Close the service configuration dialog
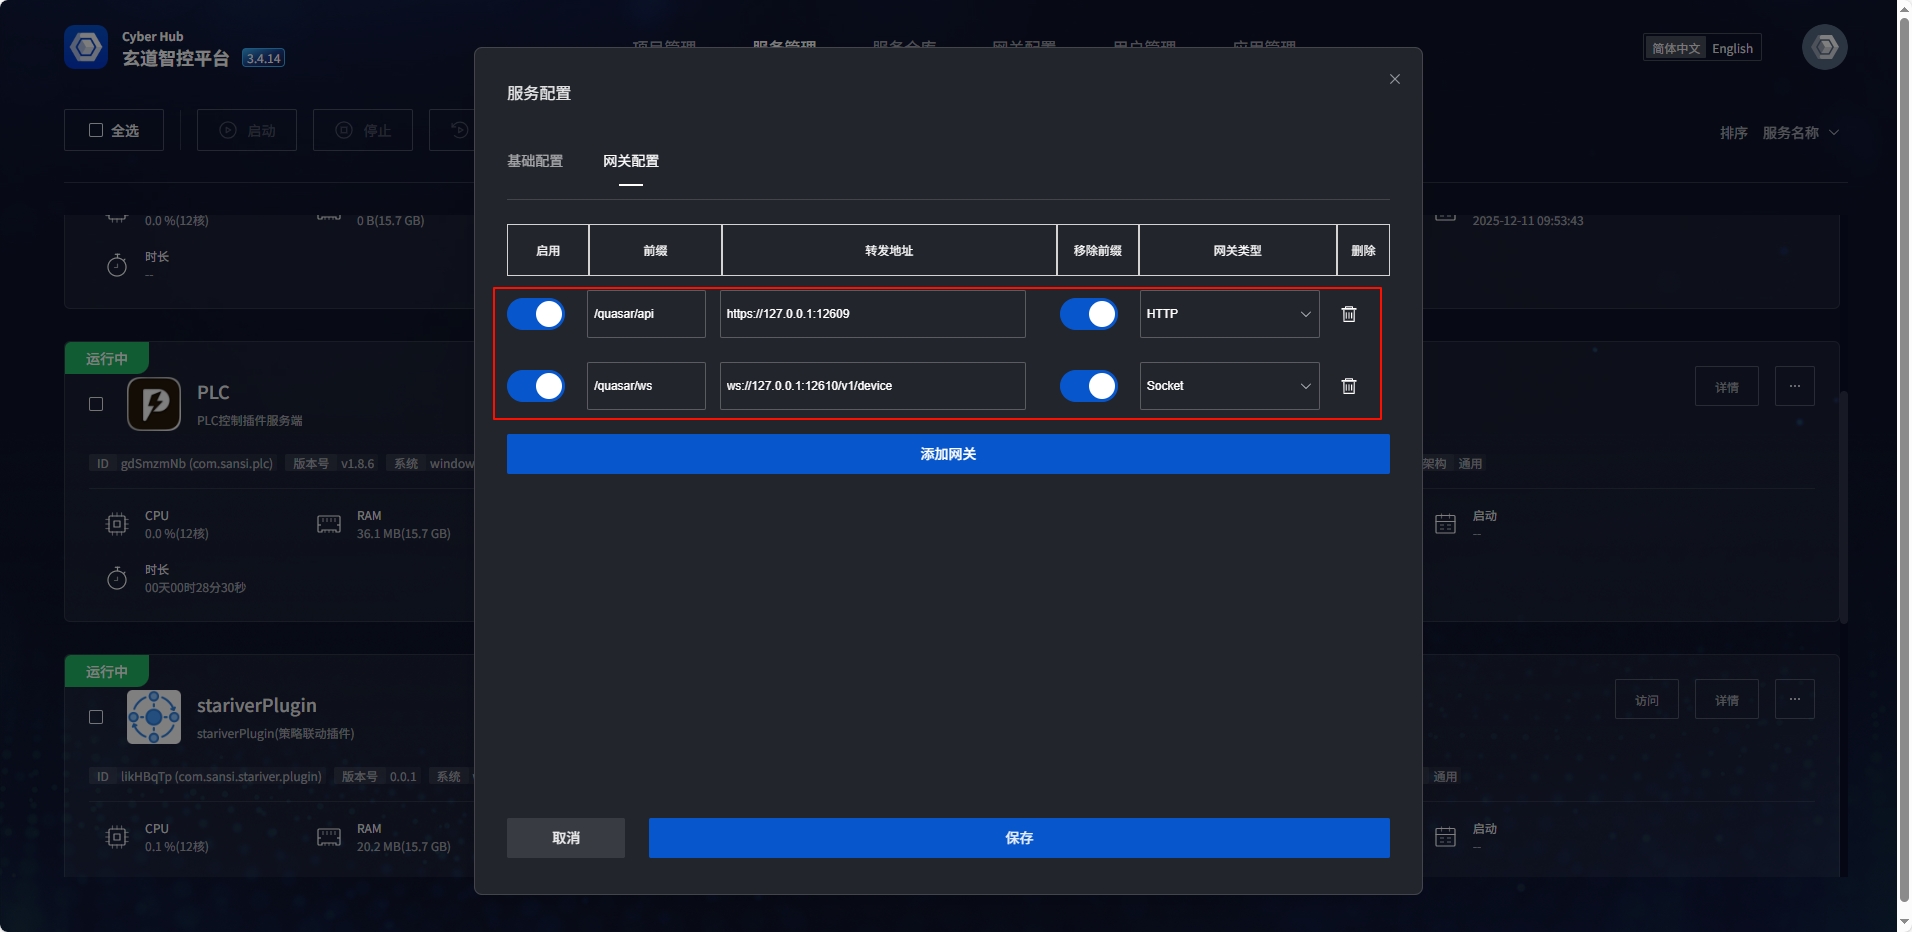This screenshot has height=932, width=1912. pos(1394,79)
